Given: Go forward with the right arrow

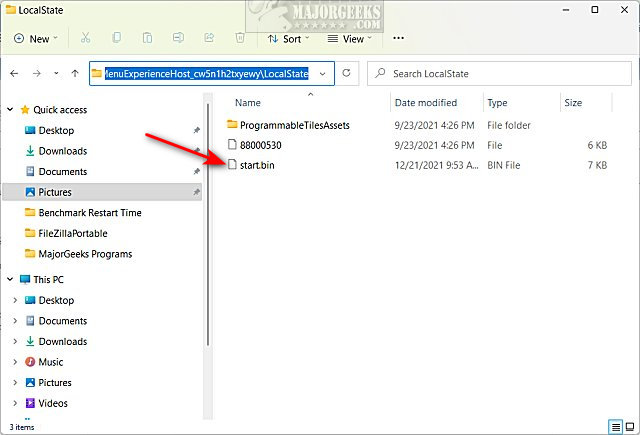Looking at the screenshot, I should (37, 73).
